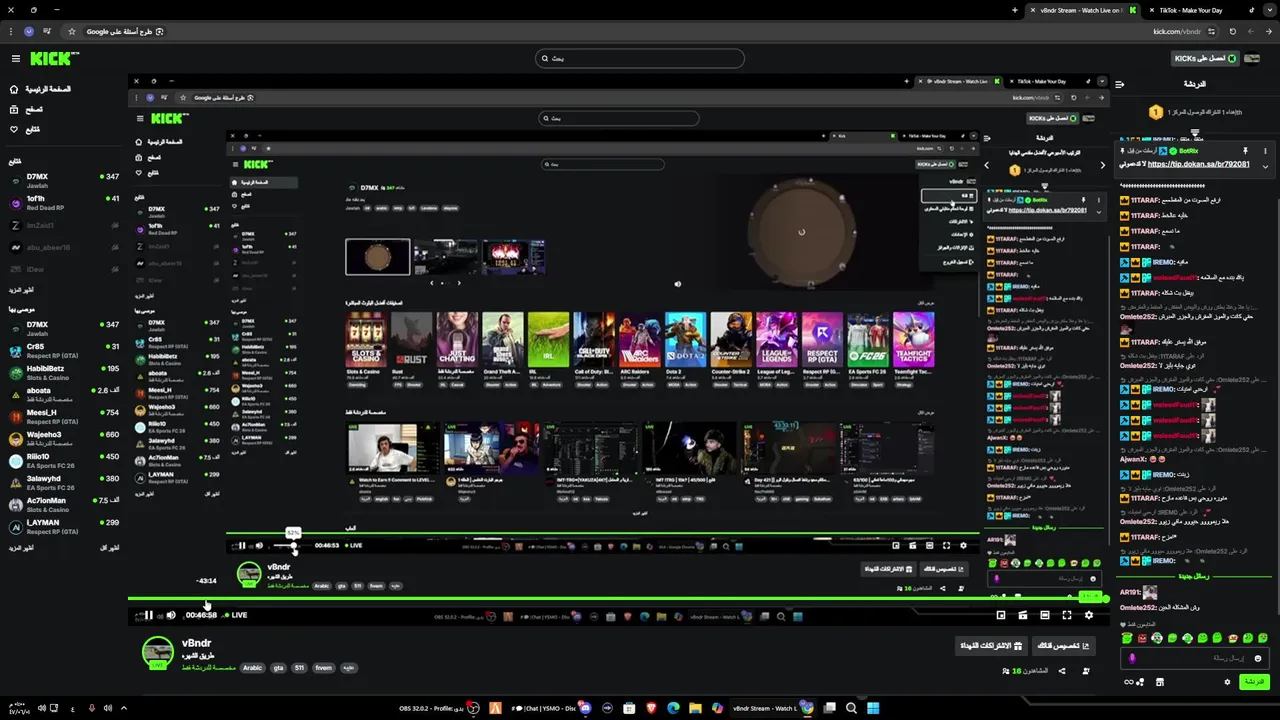Open Dota 2 category thumbnail
The height and width of the screenshot is (720, 1280).
[x=685, y=340]
